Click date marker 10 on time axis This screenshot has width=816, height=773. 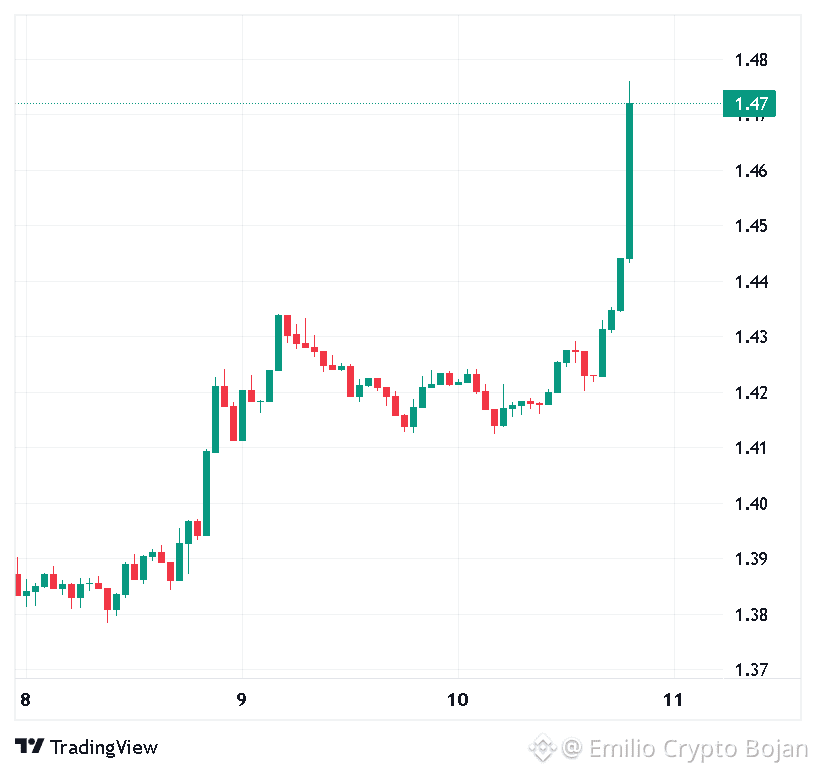tap(458, 700)
